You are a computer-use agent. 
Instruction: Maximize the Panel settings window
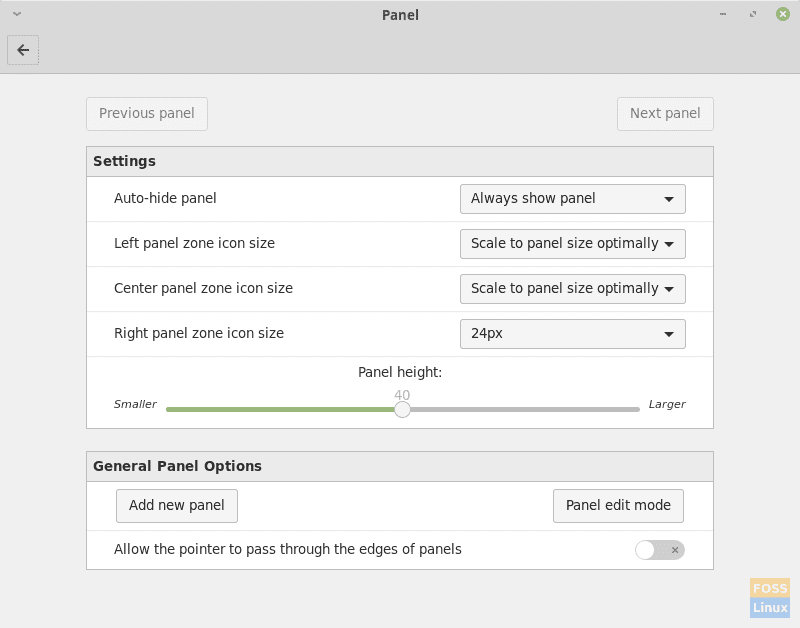pyautogui.click(x=753, y=14)
